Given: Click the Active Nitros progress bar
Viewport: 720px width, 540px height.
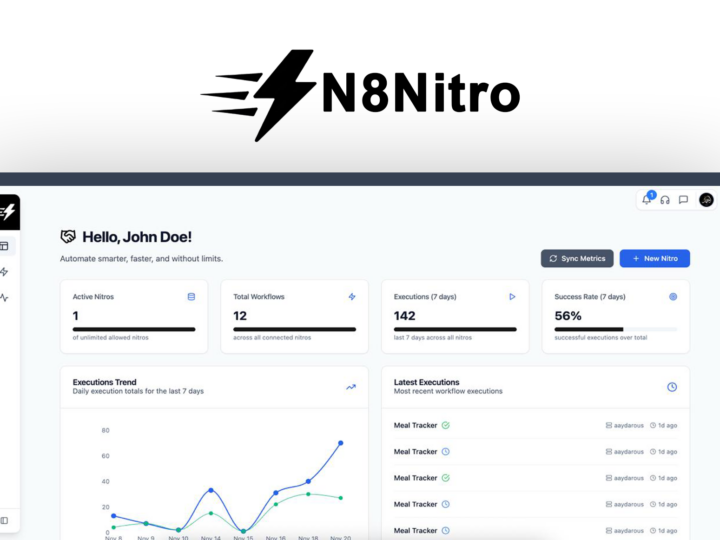Looking at the screenshot, I should coord(134,329).
